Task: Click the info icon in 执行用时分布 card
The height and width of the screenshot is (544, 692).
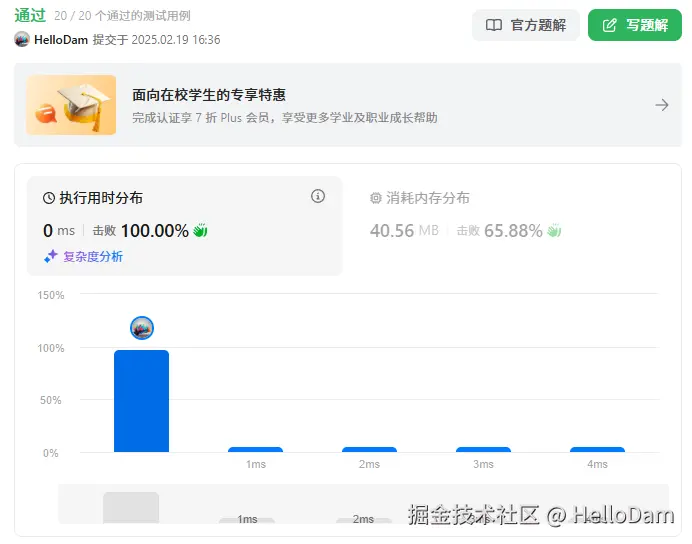Action: (x=318, y=196)
